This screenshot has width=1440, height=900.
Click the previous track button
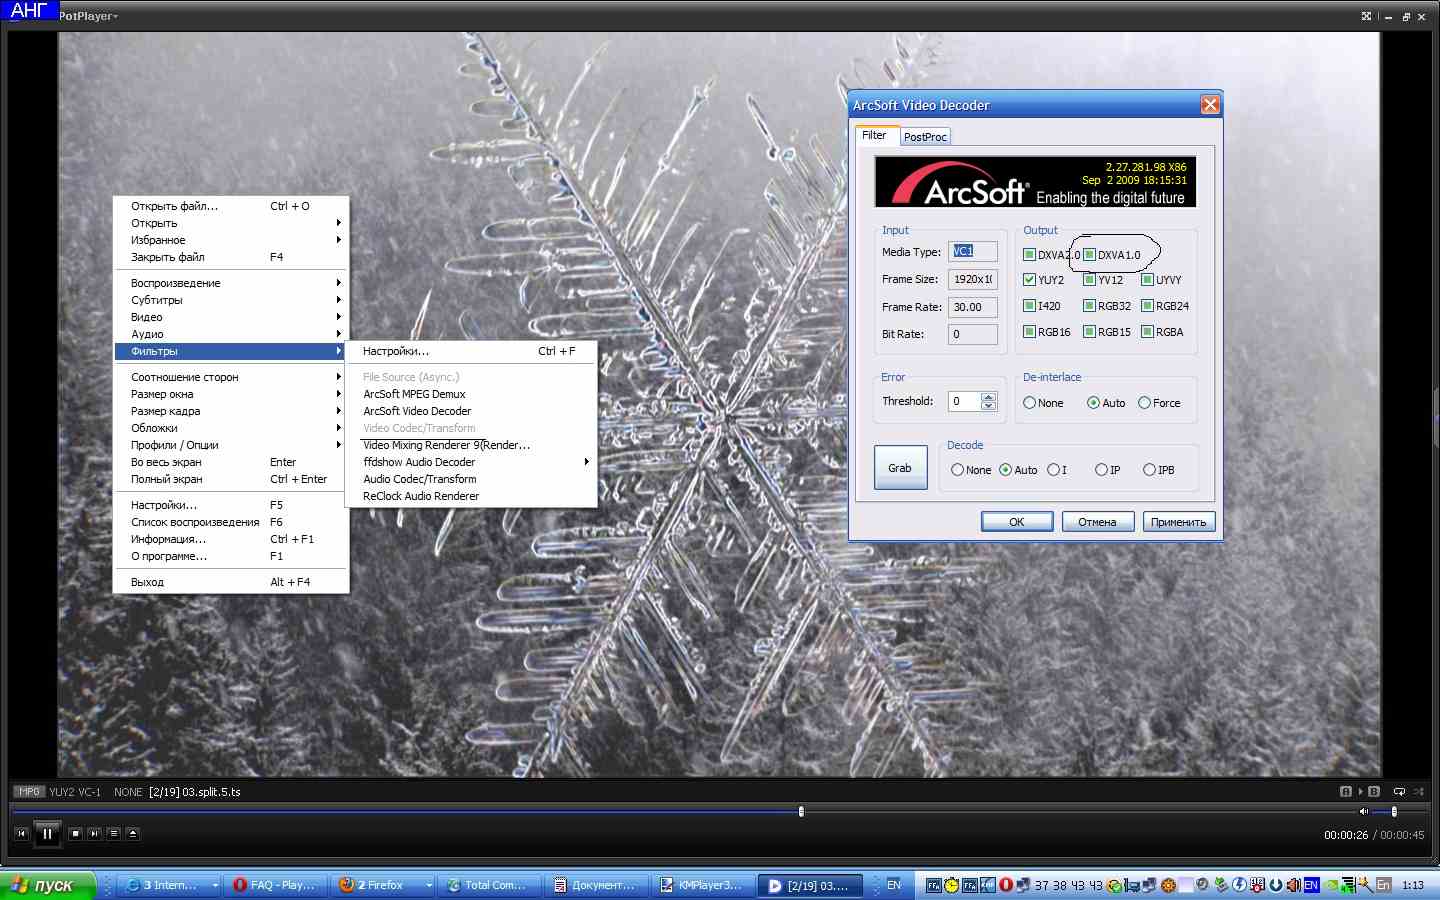(x=22, y=833)
